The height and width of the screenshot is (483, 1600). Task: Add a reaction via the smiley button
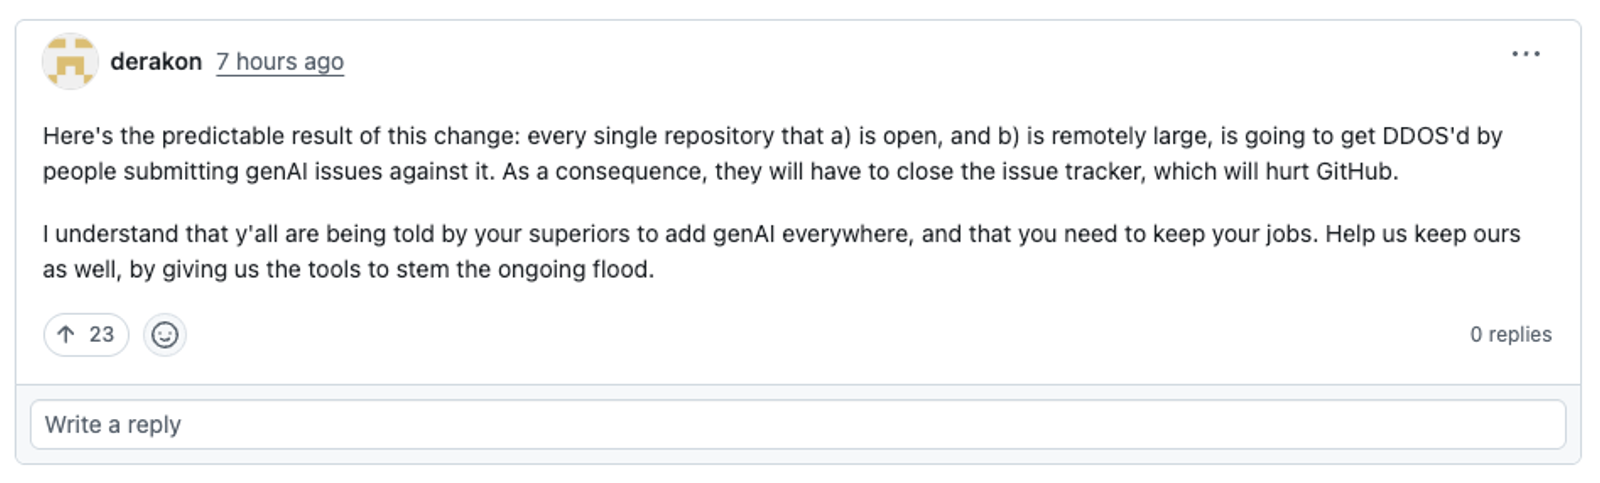click(165, 334)
